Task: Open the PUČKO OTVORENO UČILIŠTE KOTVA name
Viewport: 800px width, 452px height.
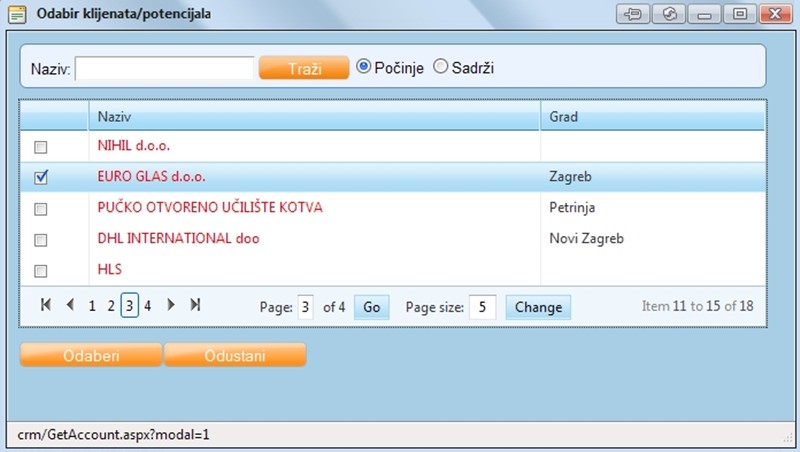Action: pos(210,207)
